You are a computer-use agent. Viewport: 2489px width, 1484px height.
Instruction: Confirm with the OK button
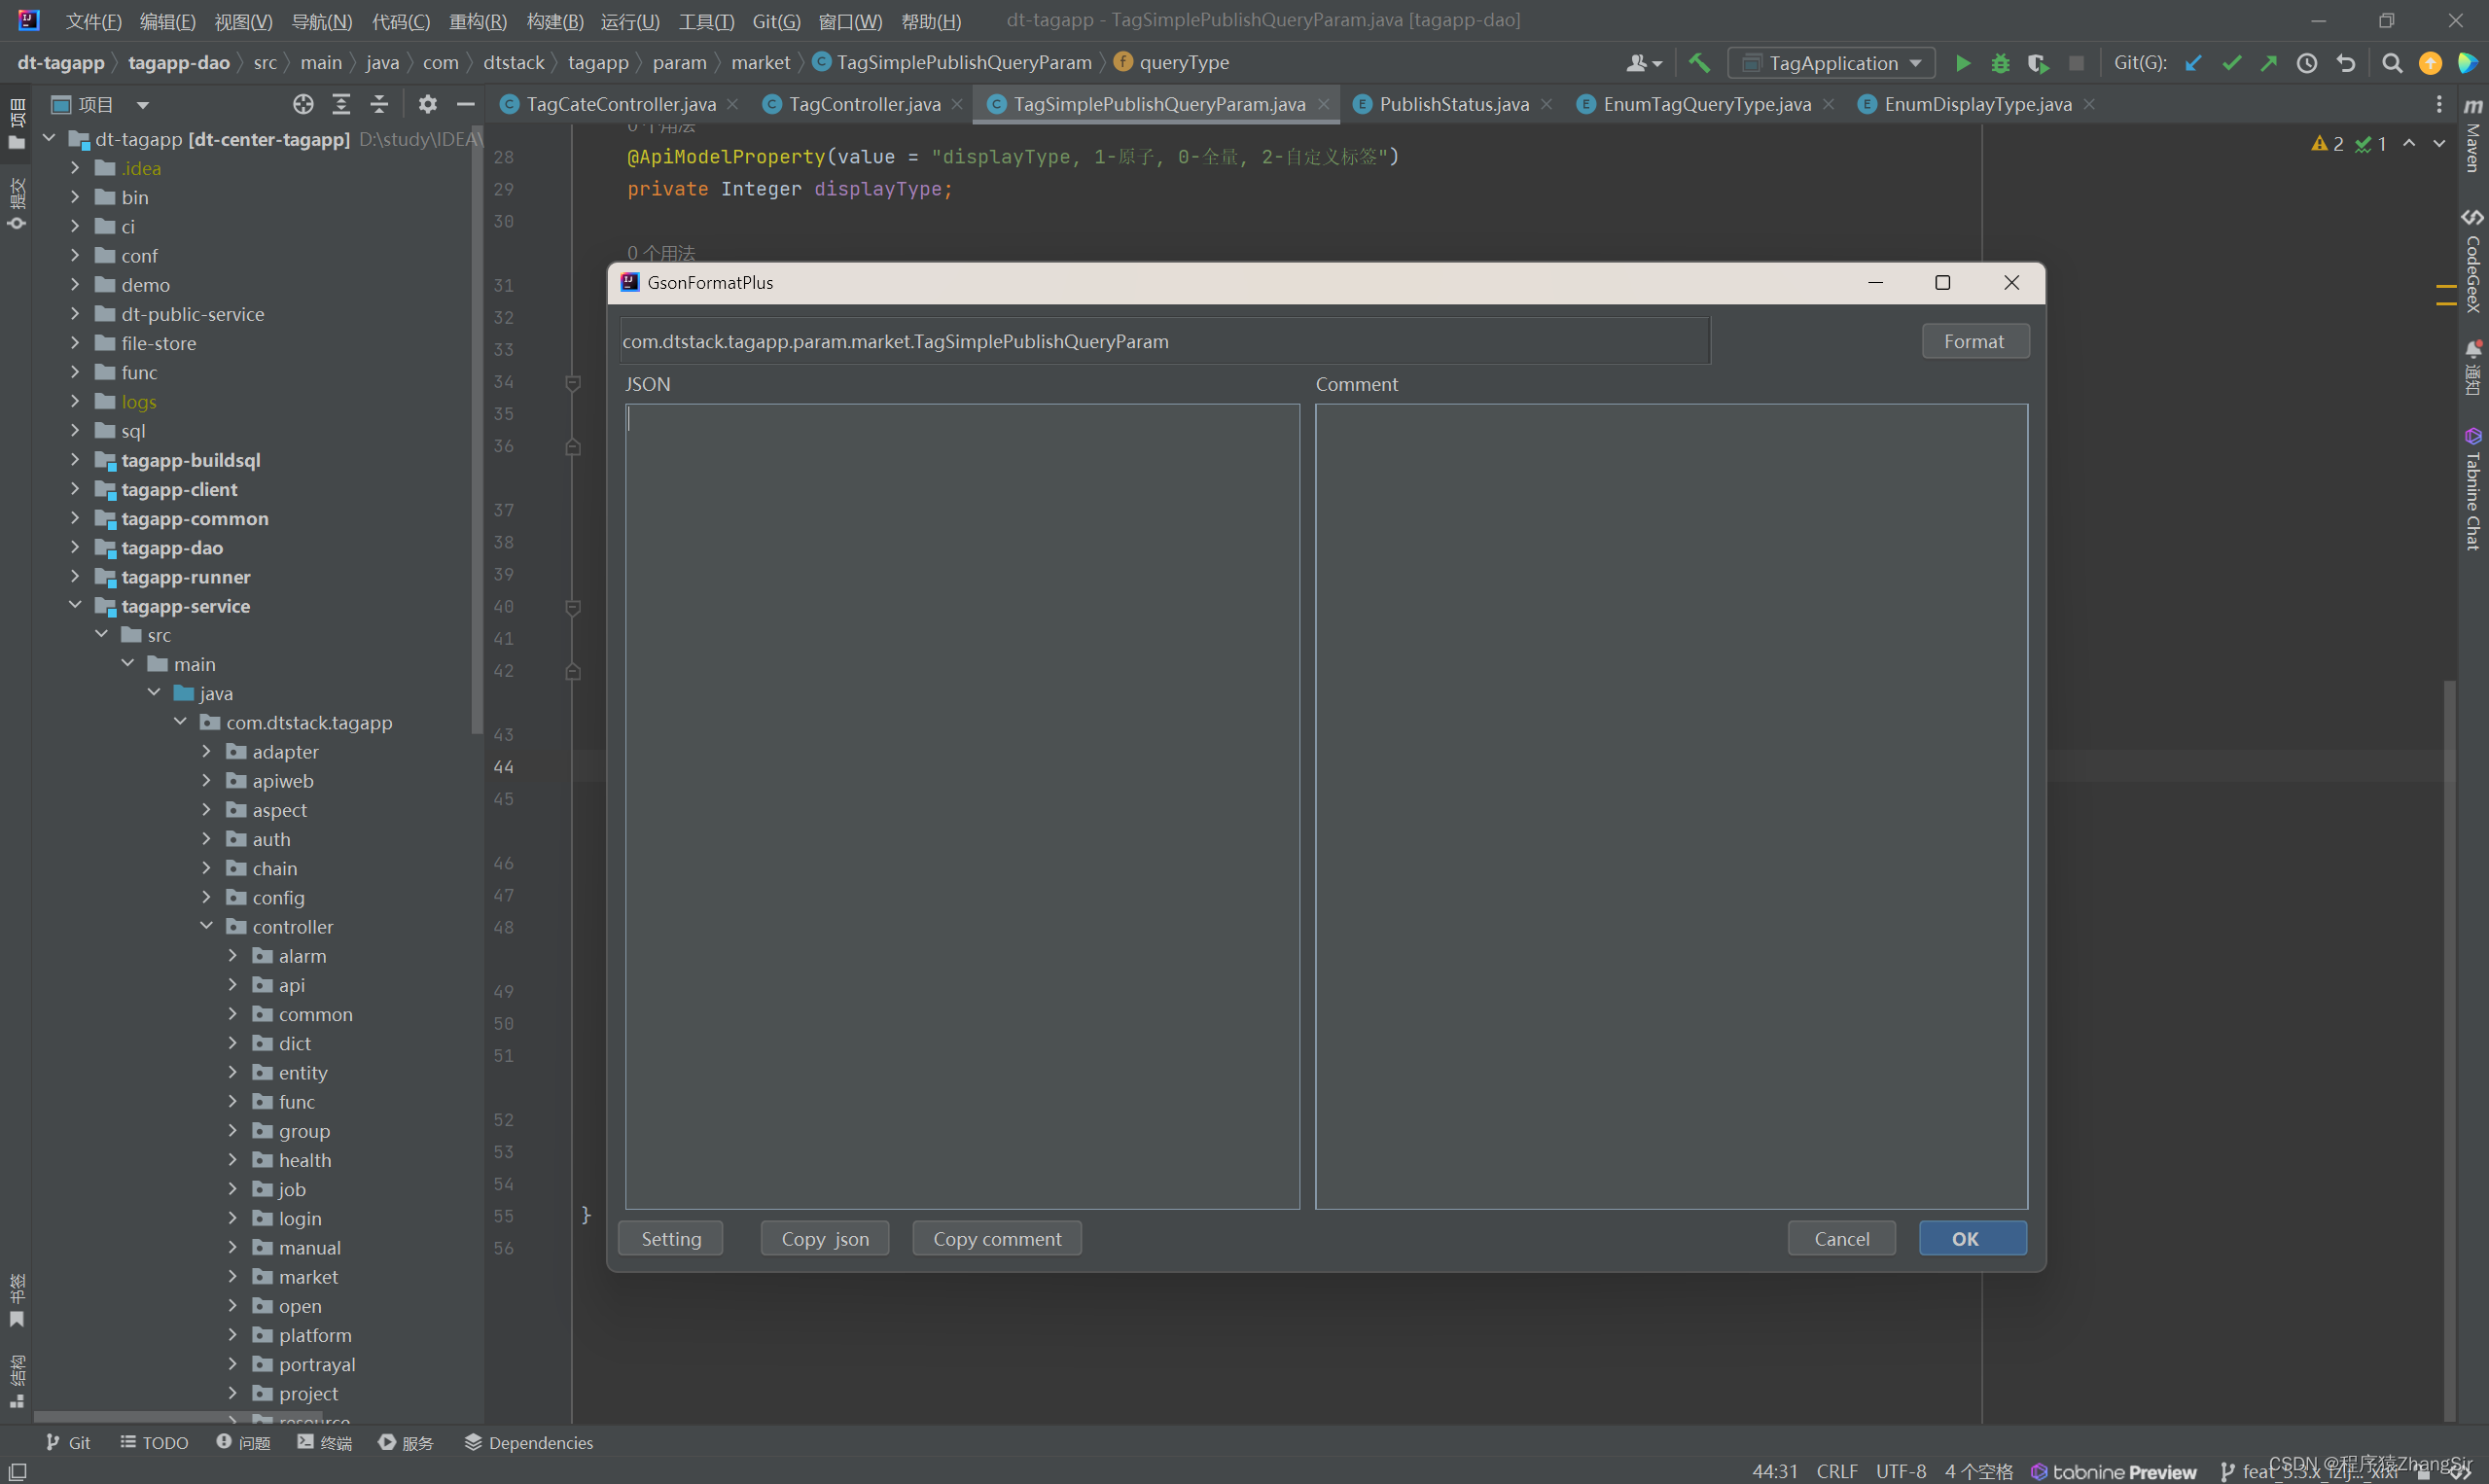click(x=1973, y=1239)
